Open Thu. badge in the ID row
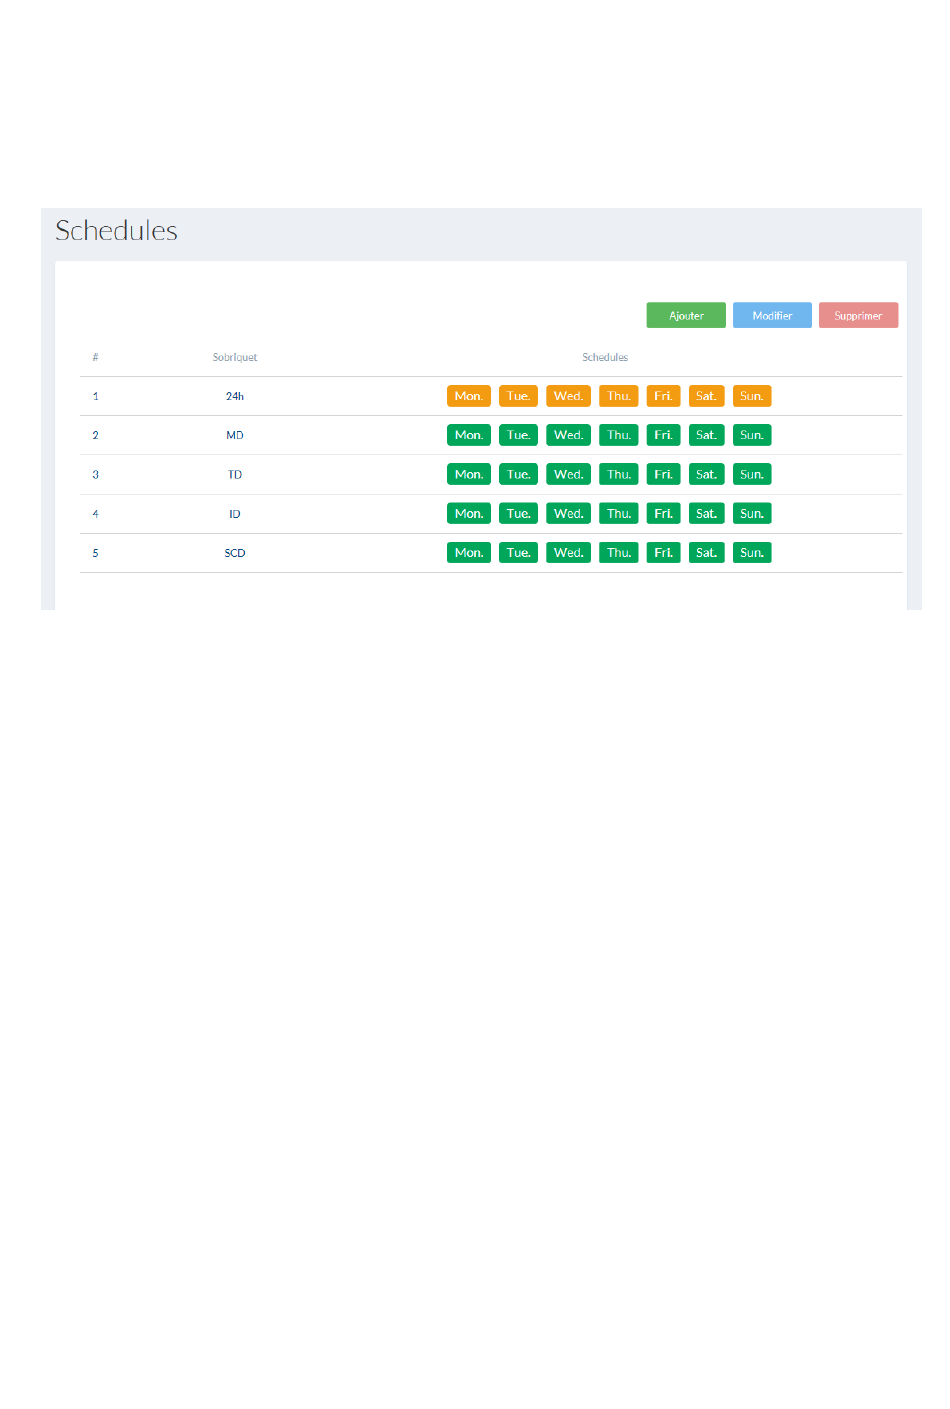Viewport: 950px width, 1409px height. coord(619,513)
